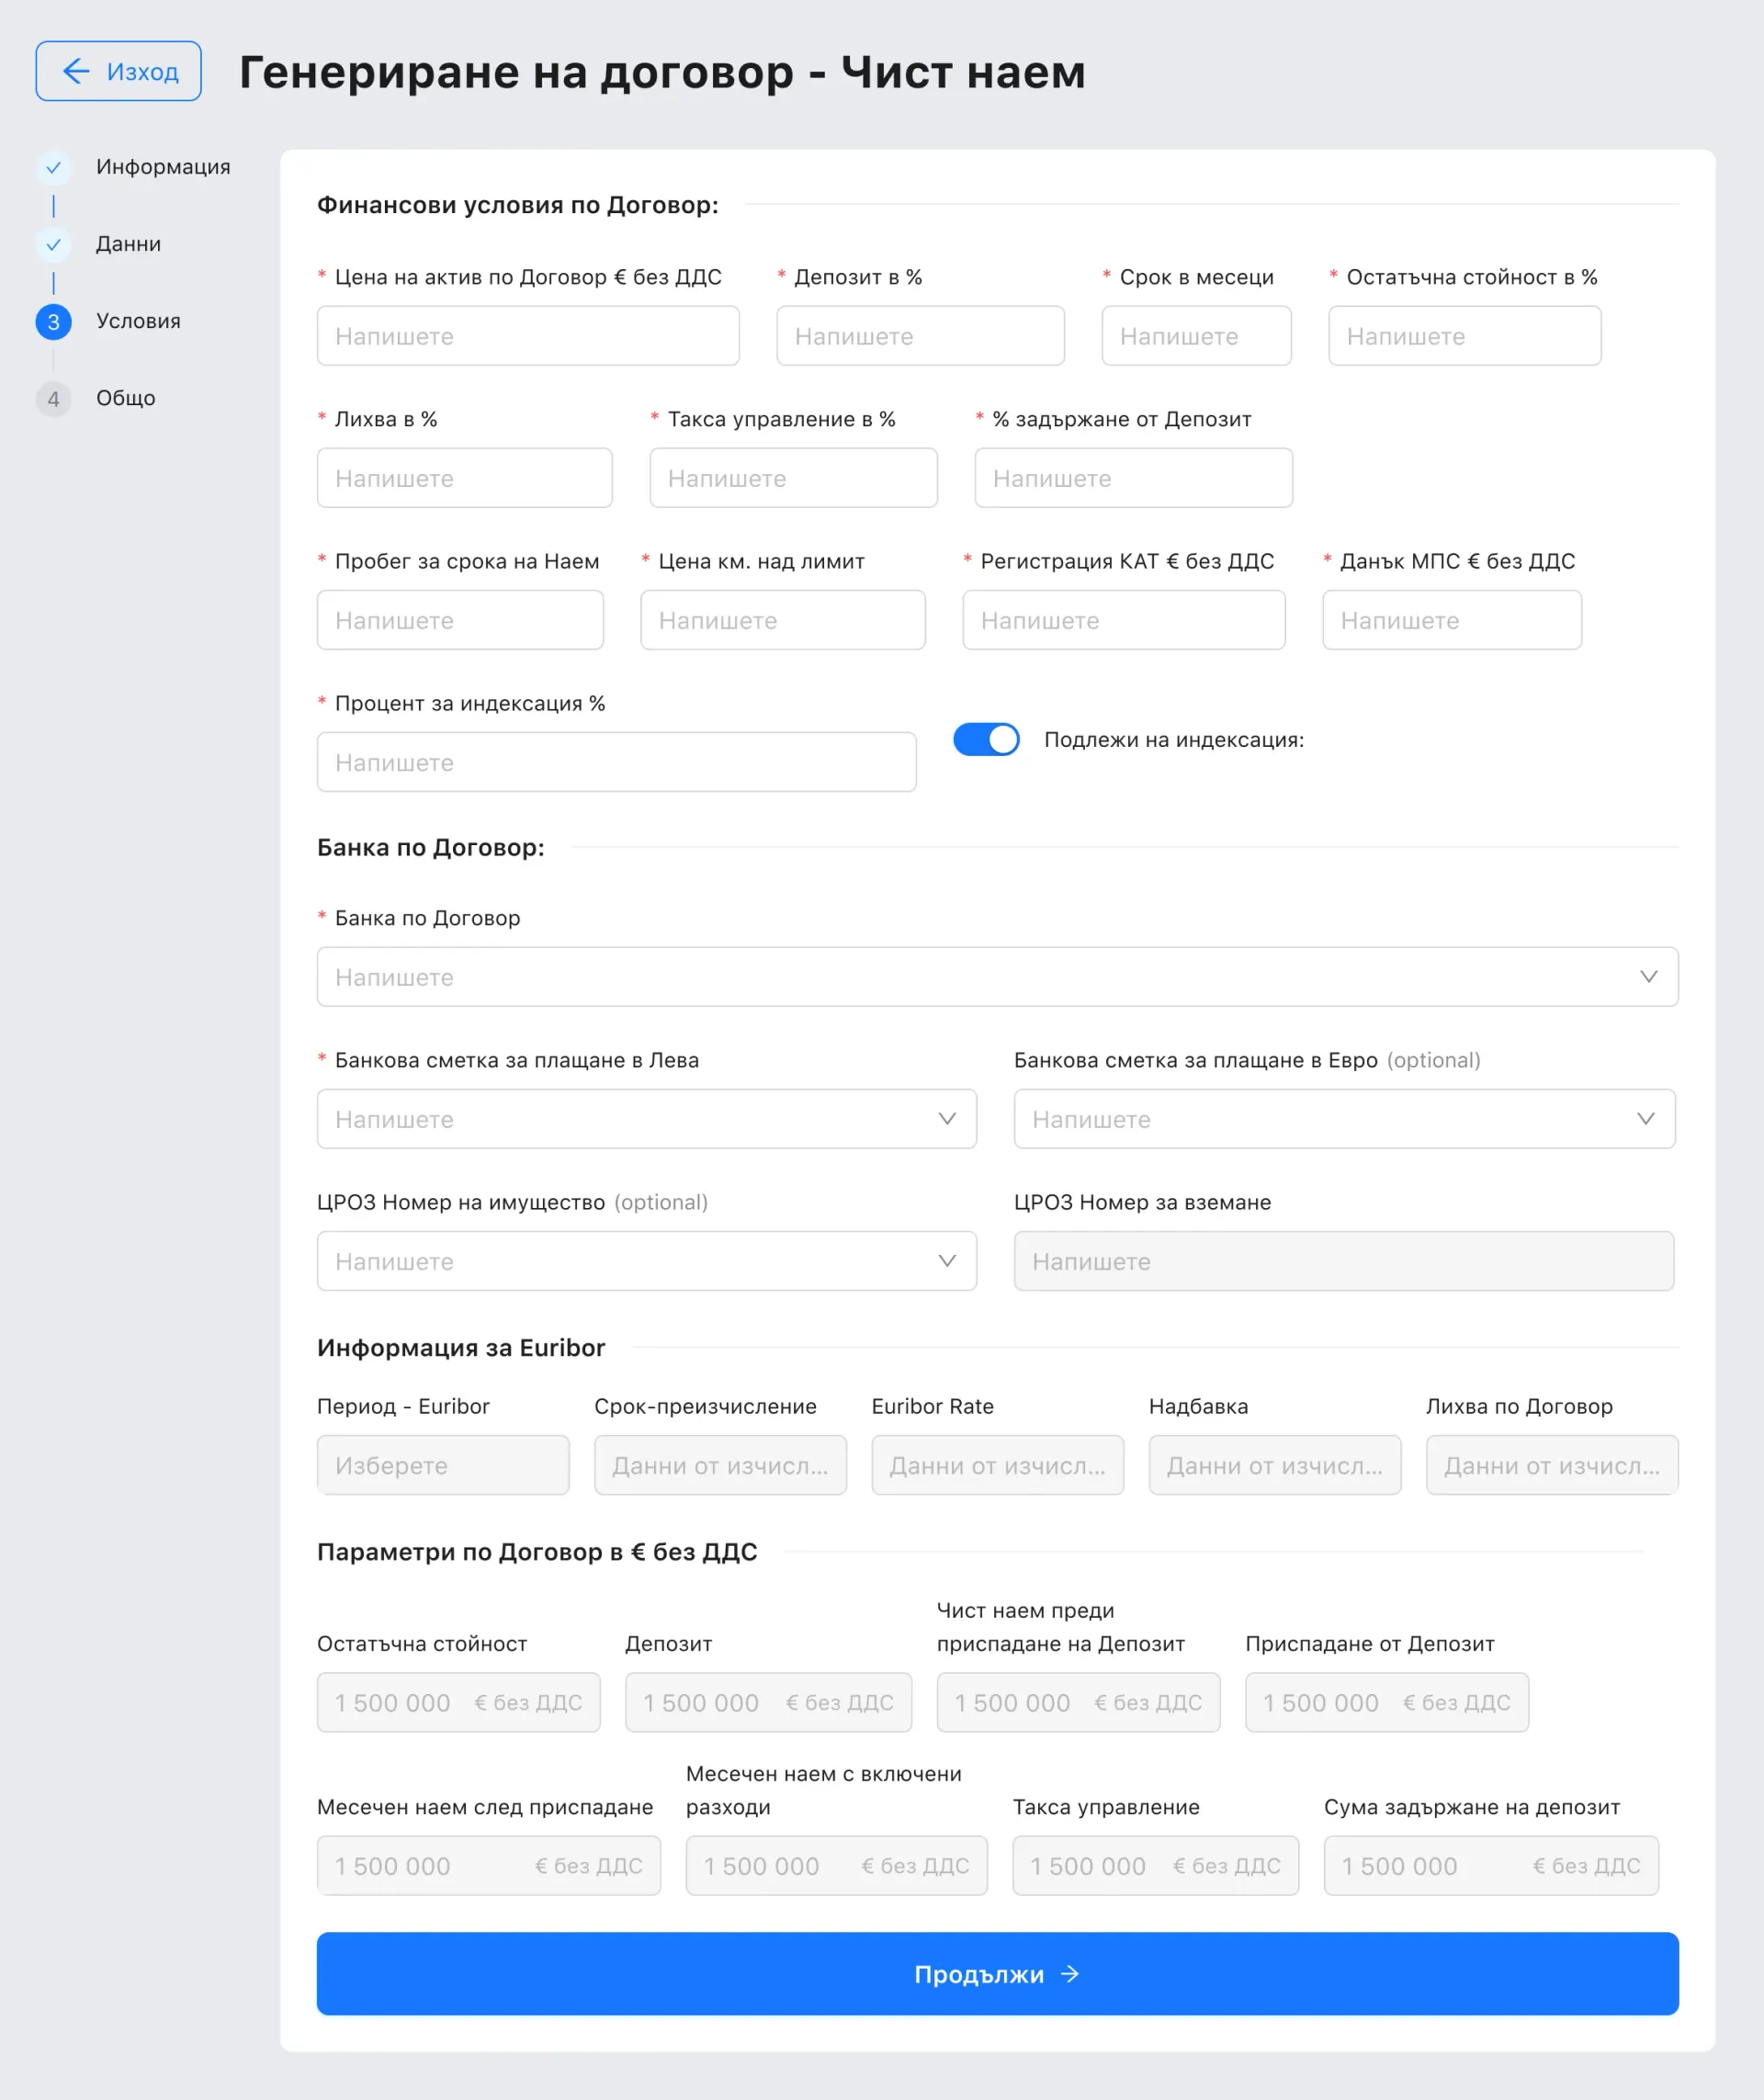Image resolution: width=1764 pixels, height=2100 pixels.
Task: Click Месечен наем с включени разходи field
Action: (x=836, y=1864)
